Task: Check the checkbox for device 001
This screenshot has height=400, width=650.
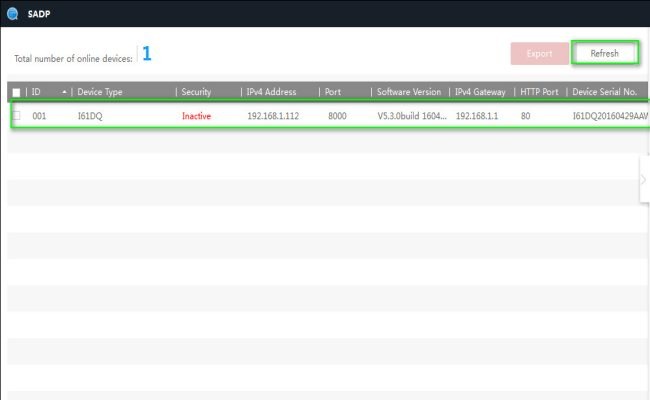Action: 16,116
